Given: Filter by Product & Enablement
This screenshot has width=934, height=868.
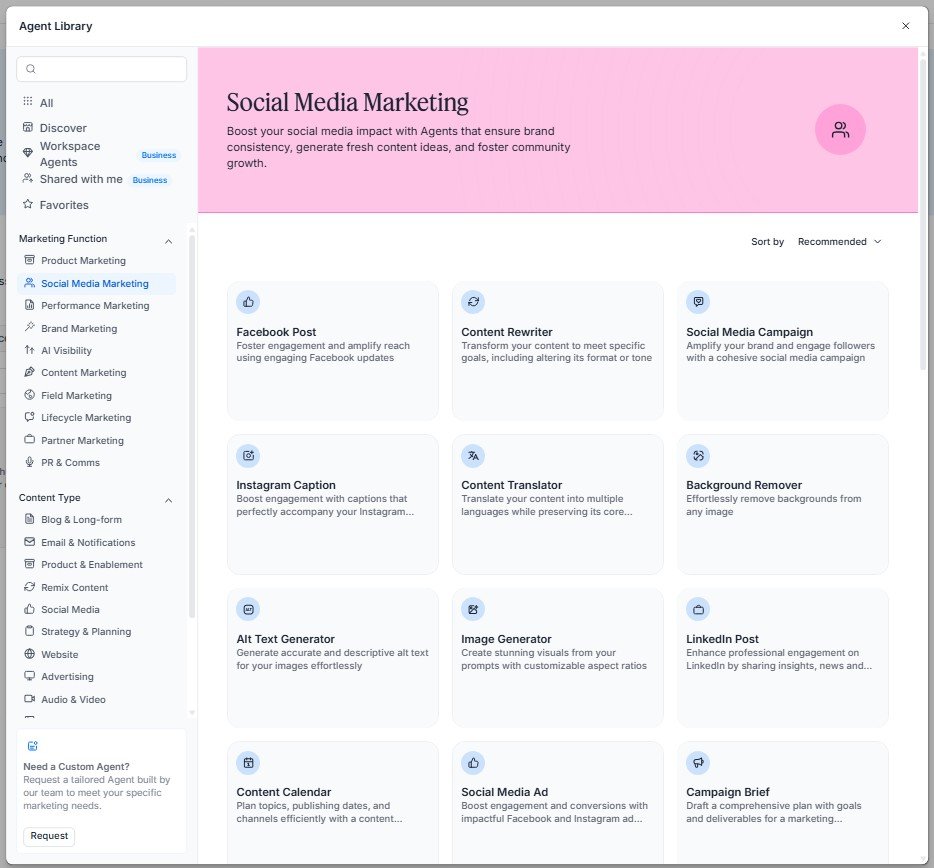Looking at the screenshot, I should [96, 565].
